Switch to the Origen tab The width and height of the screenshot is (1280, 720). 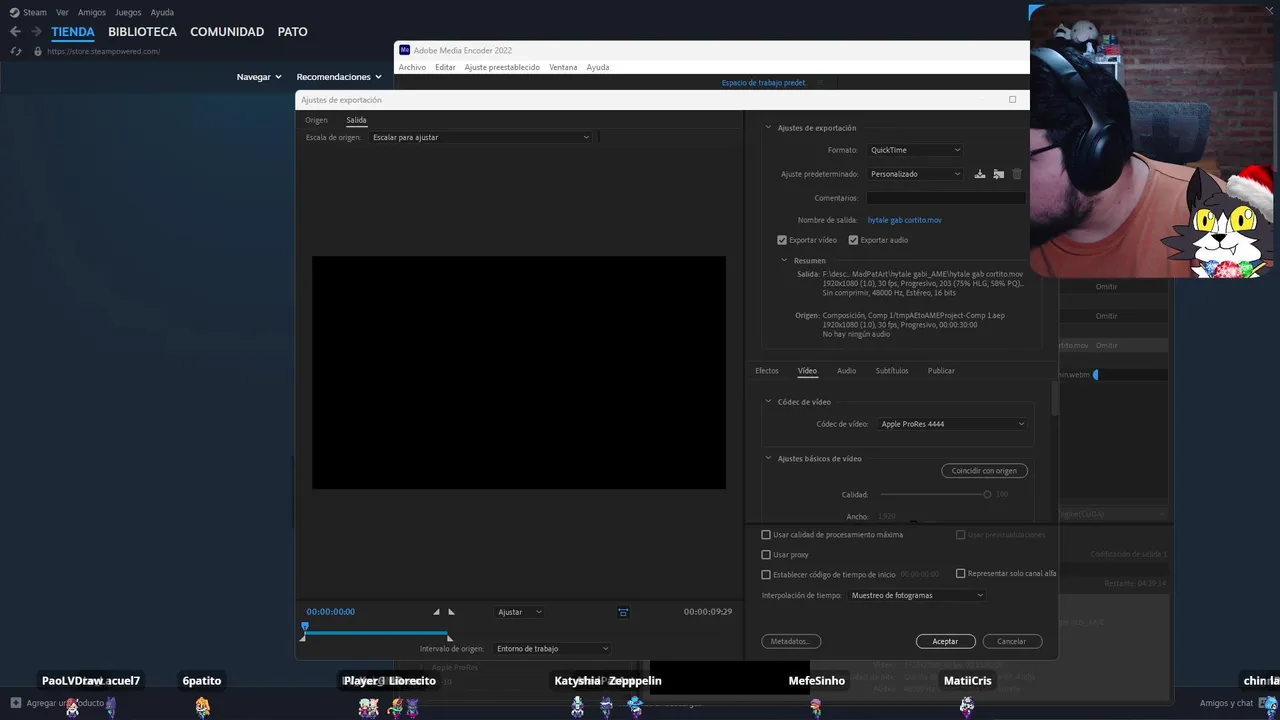[316, 120]
